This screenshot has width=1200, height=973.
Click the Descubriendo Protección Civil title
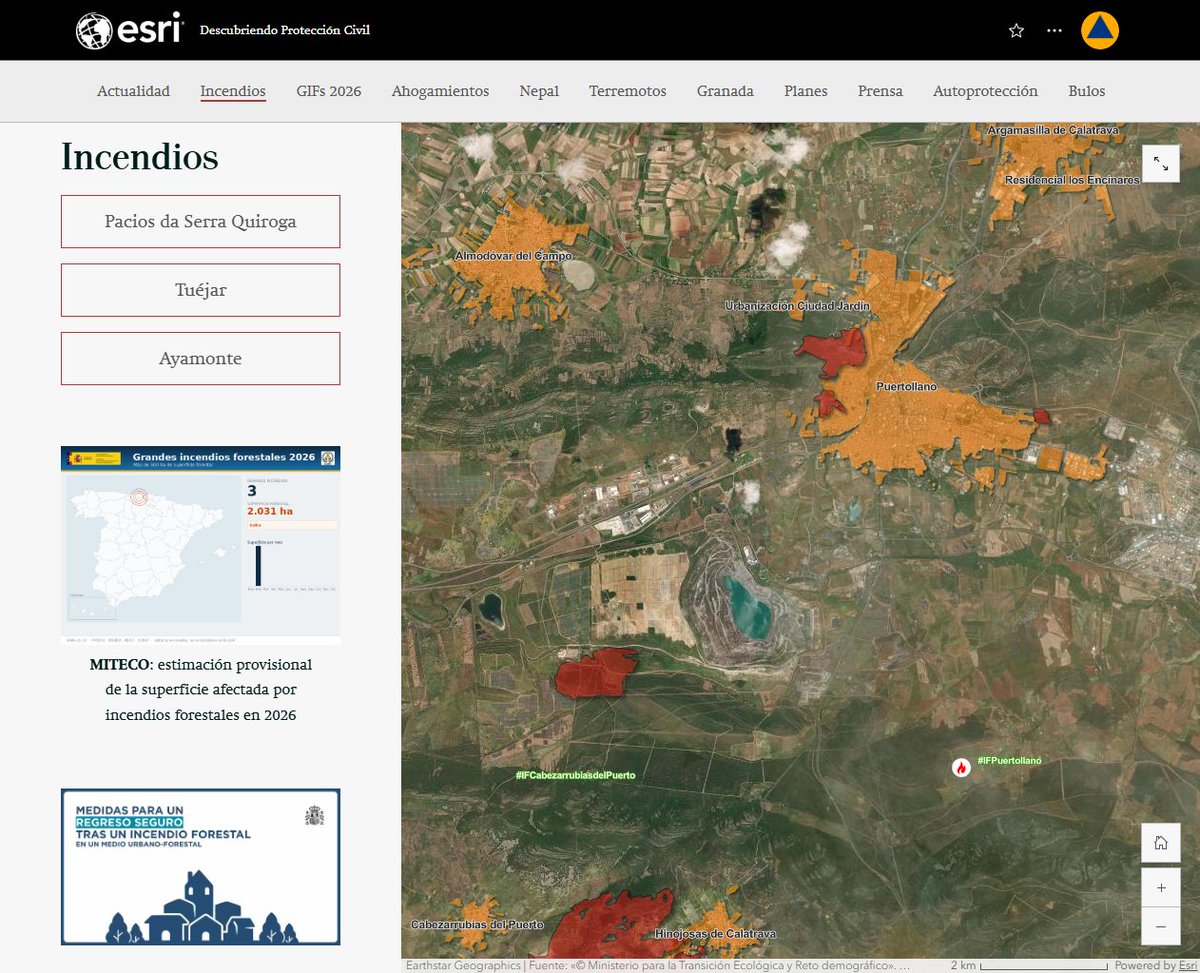click(285, 30)
